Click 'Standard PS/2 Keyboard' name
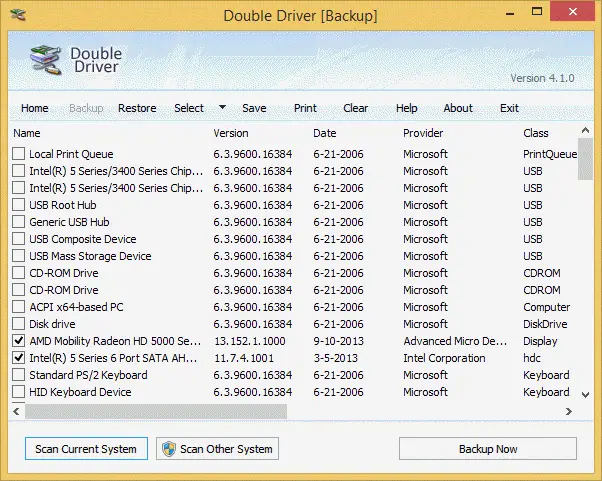The width and height of the screenshot is (602, 481). [88, 375]
